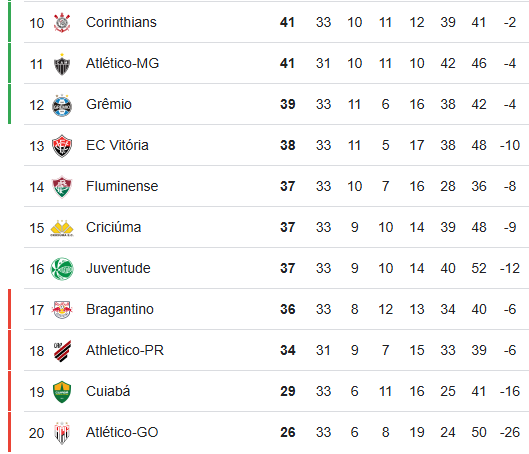Click the green qualification bar beside Atlético-MG

click(9, 63)
